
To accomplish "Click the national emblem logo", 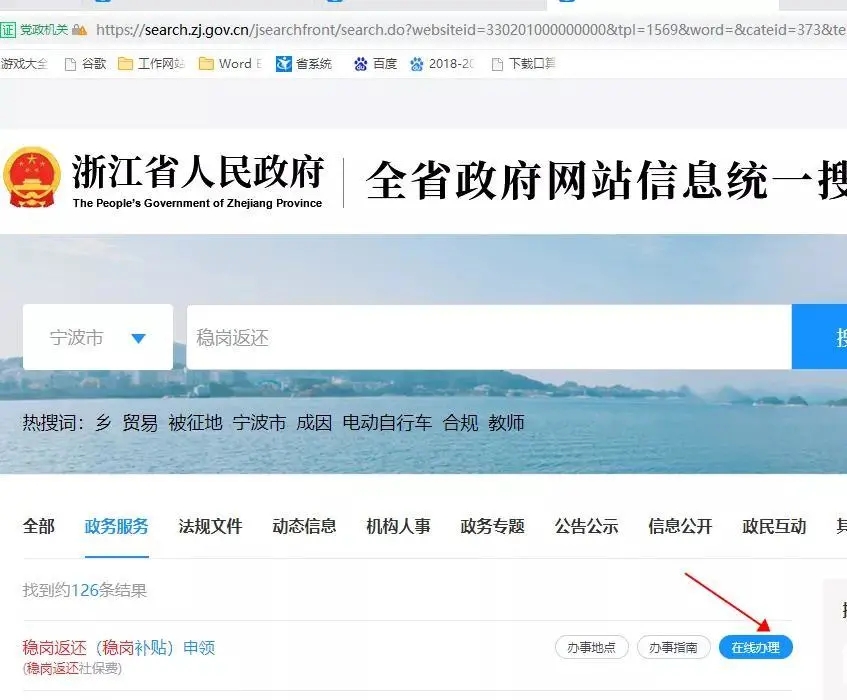I will coord(32,177).
